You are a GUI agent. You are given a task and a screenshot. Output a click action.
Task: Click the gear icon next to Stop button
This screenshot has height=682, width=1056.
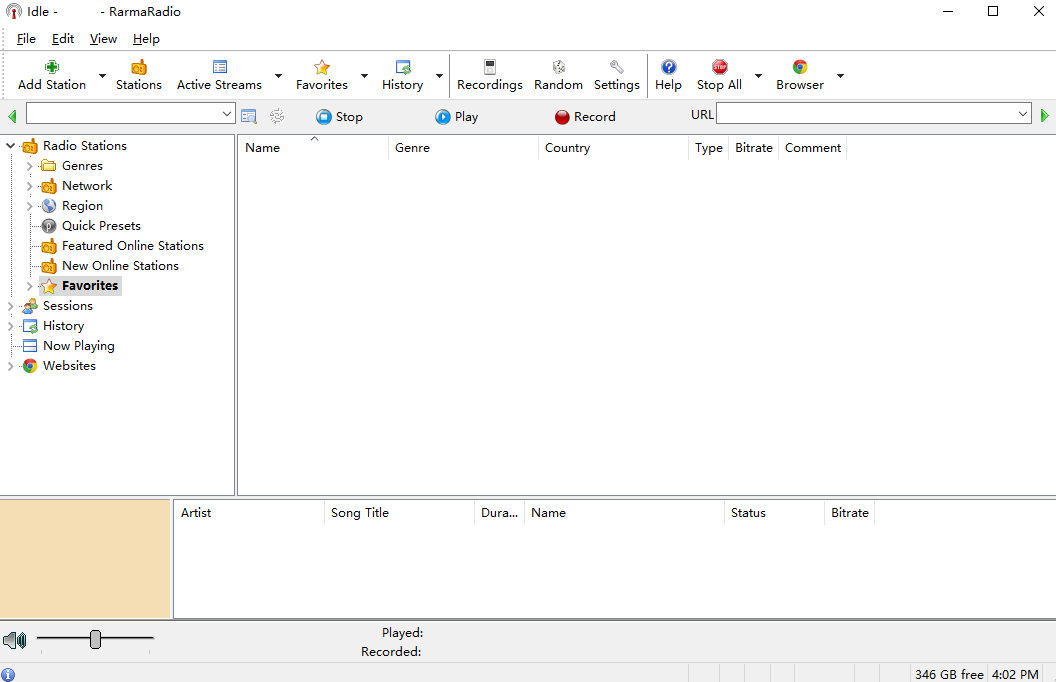[277, 116]
